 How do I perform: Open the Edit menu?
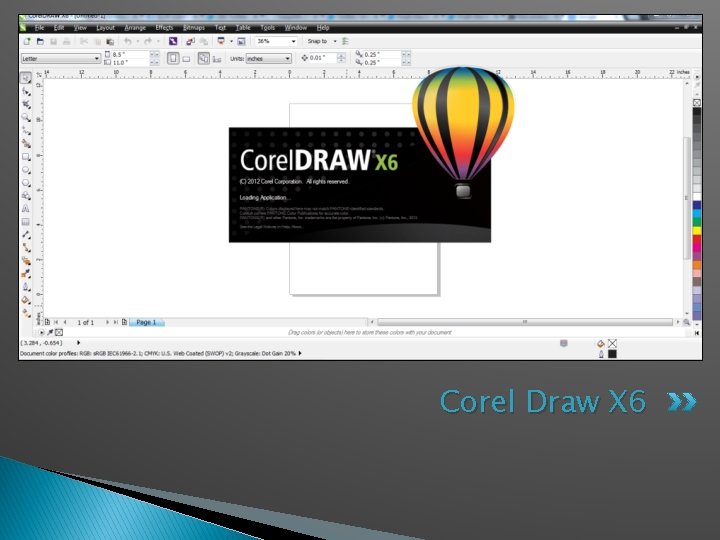59,28
